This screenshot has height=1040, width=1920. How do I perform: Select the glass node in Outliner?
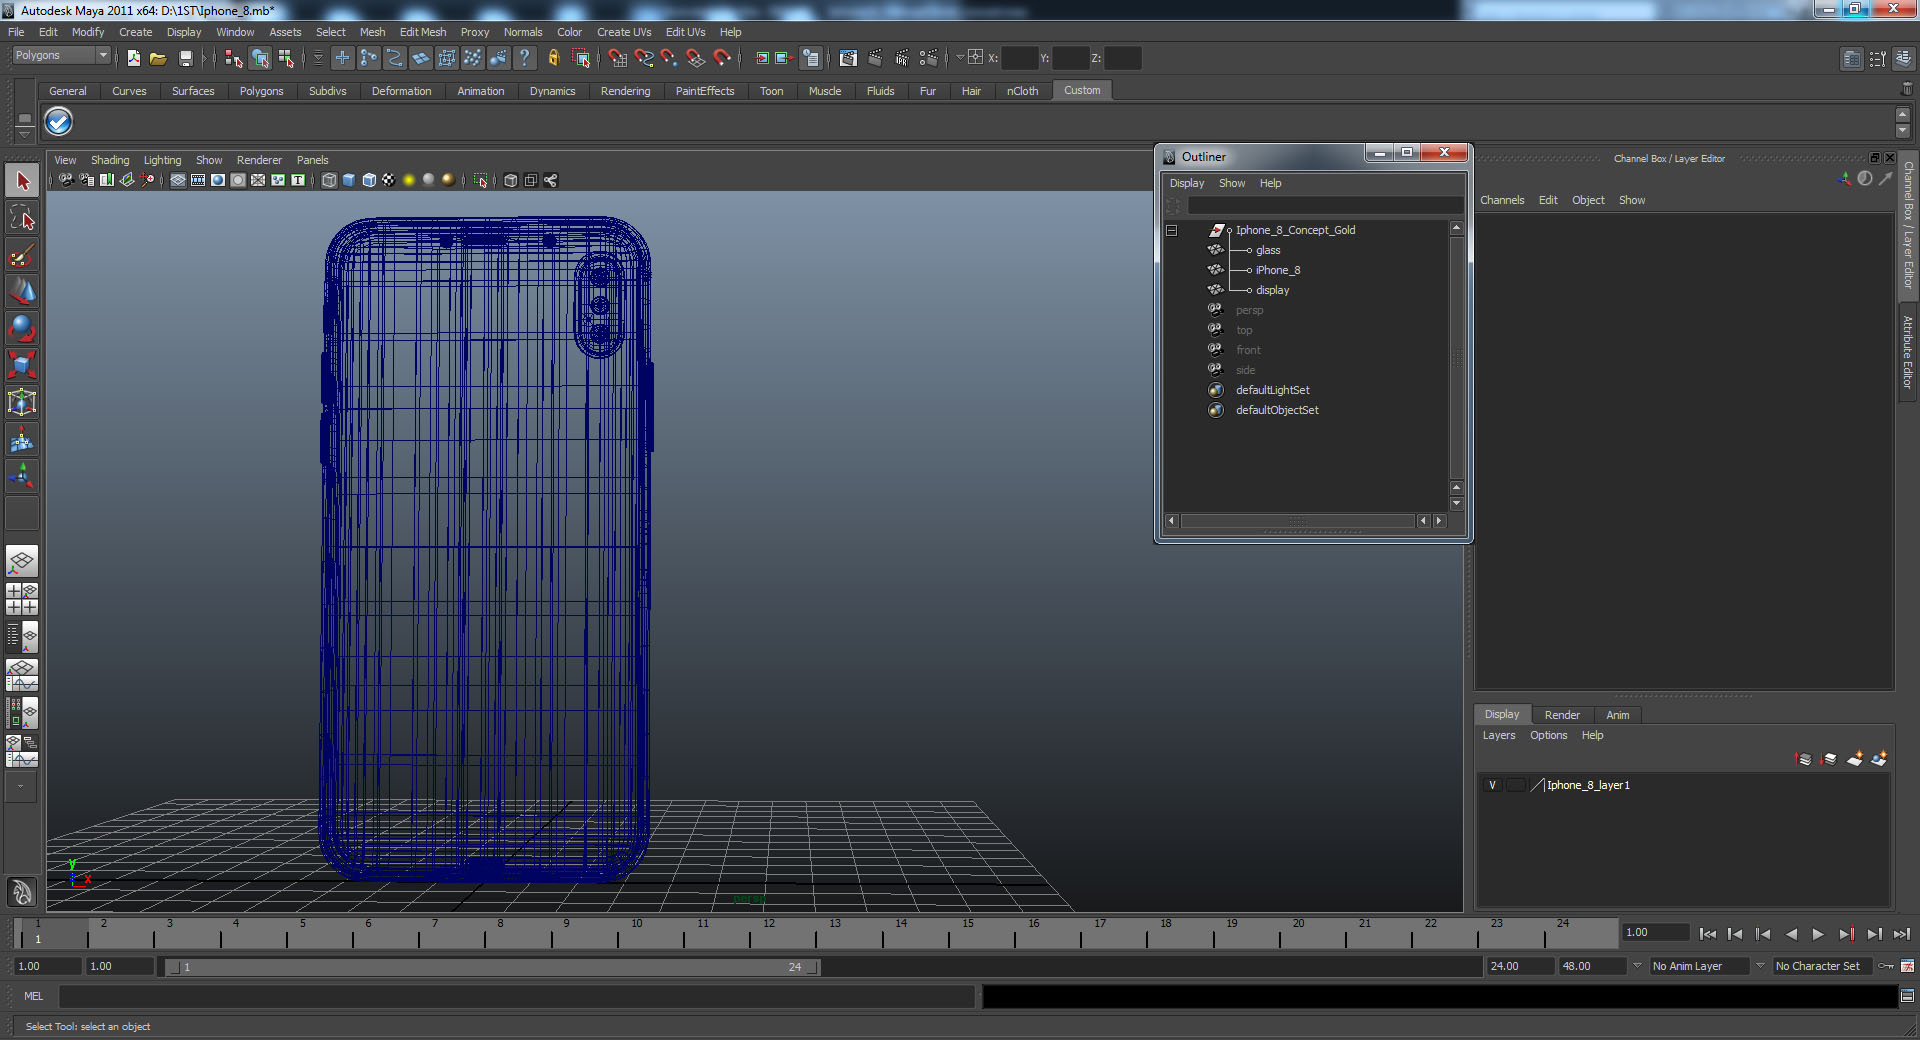point(1268,250)
